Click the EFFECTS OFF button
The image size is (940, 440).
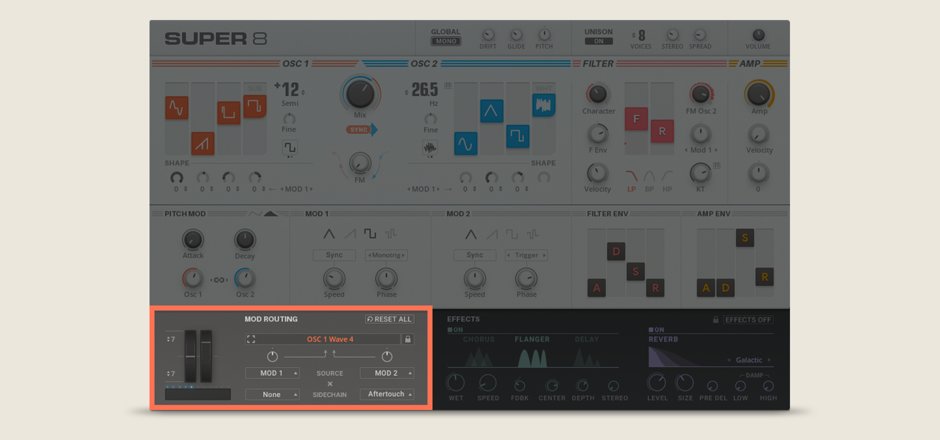coord(749,320)
